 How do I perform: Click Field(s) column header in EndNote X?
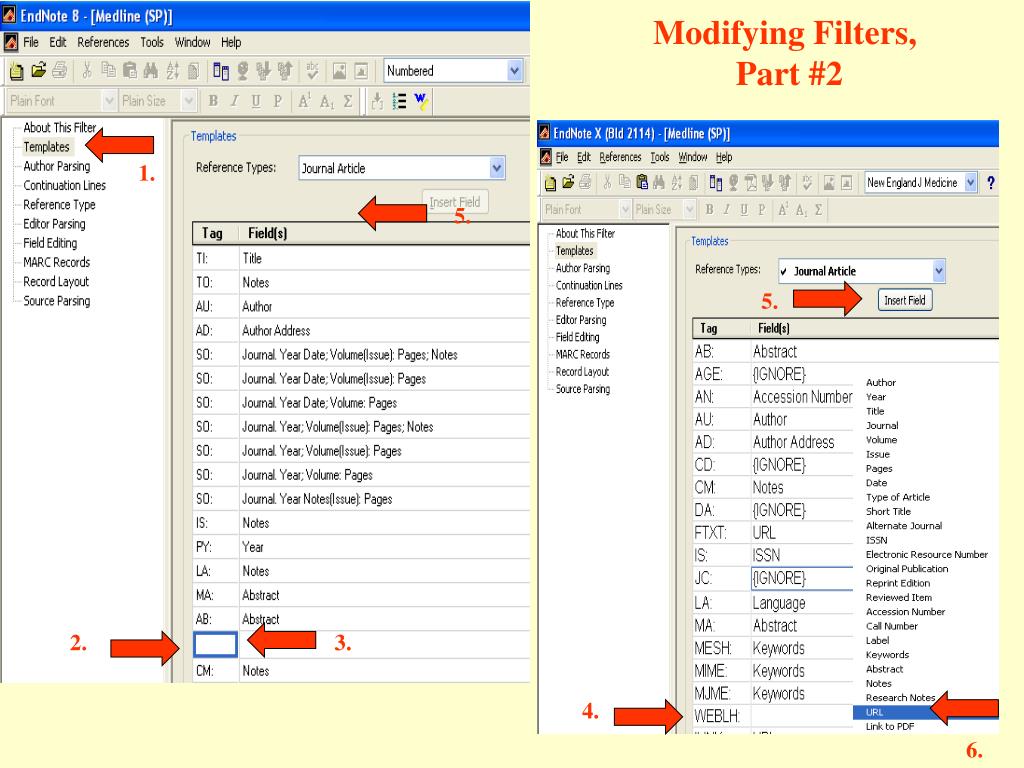pyautogui.click(x=774, y=328)
